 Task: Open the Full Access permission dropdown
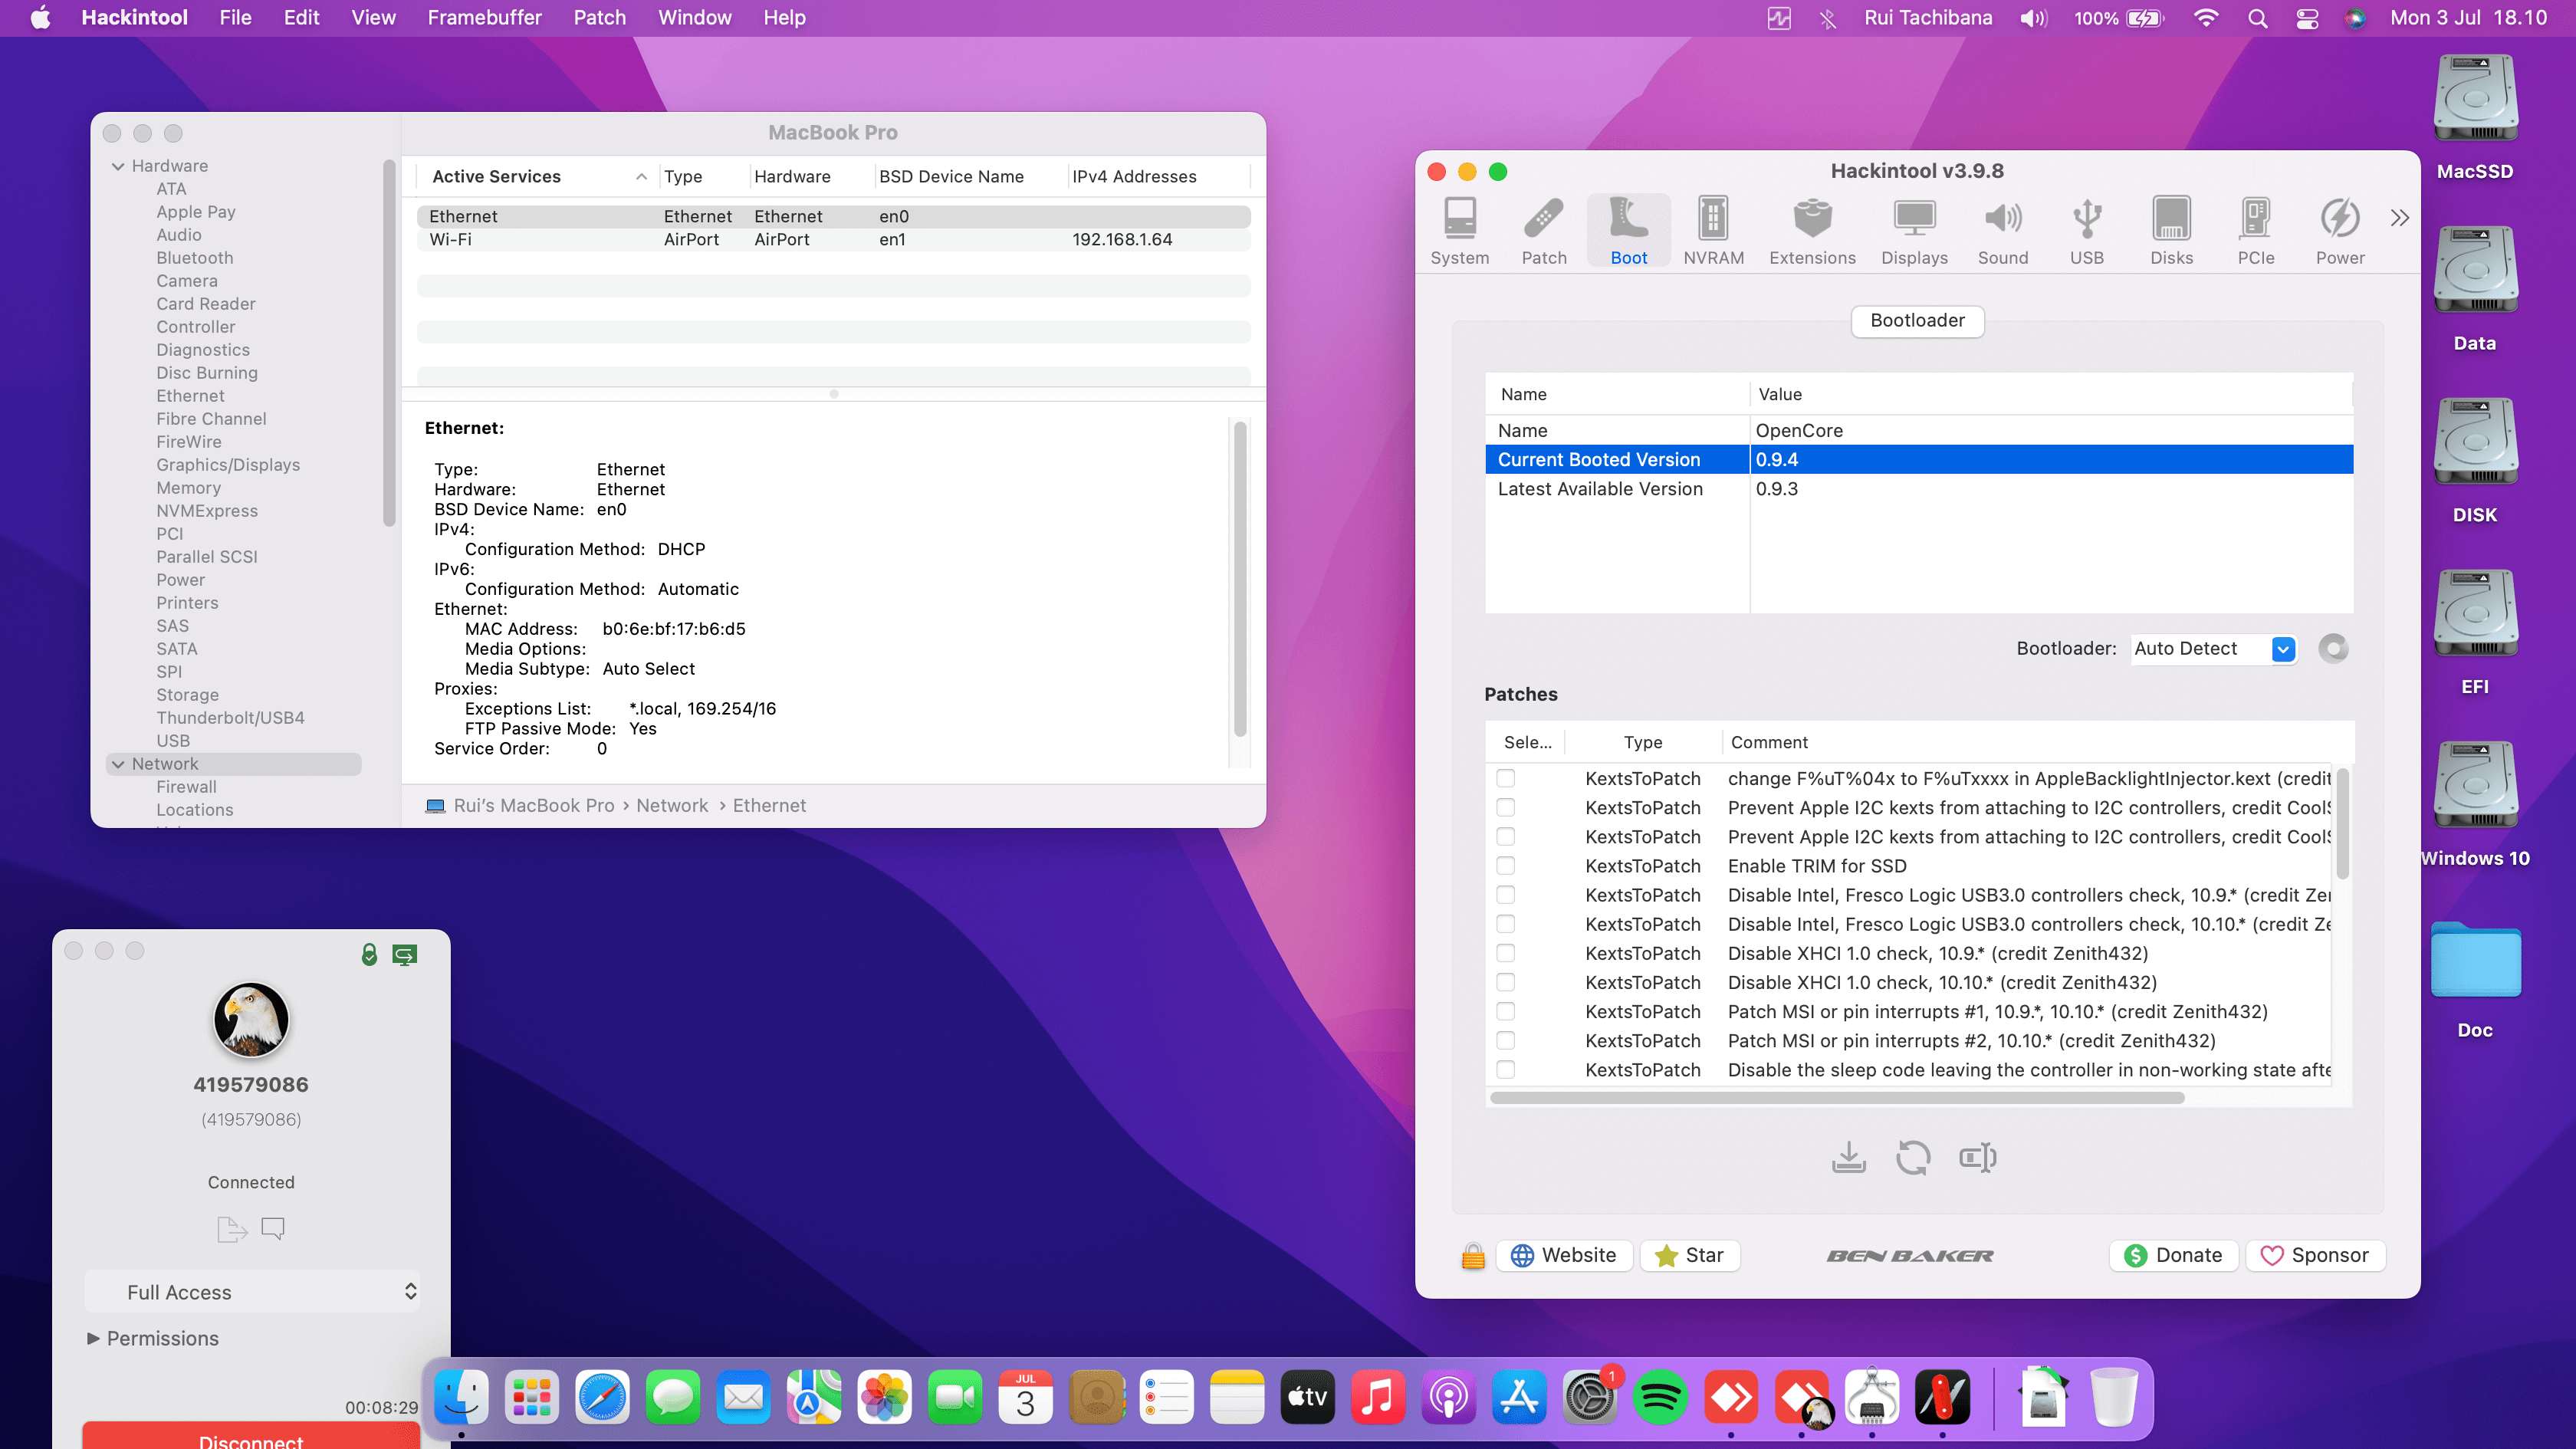pyautogui.click(x=253, y=1291)
